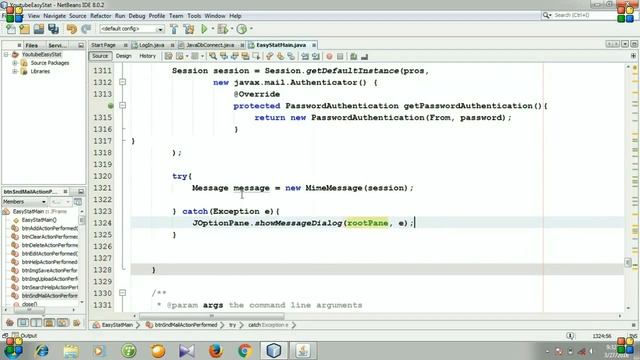This screenshot has width=640, height=360.
Task: Collapse the YoutubeEasyStat project node
Action: (x=6, y=54)
